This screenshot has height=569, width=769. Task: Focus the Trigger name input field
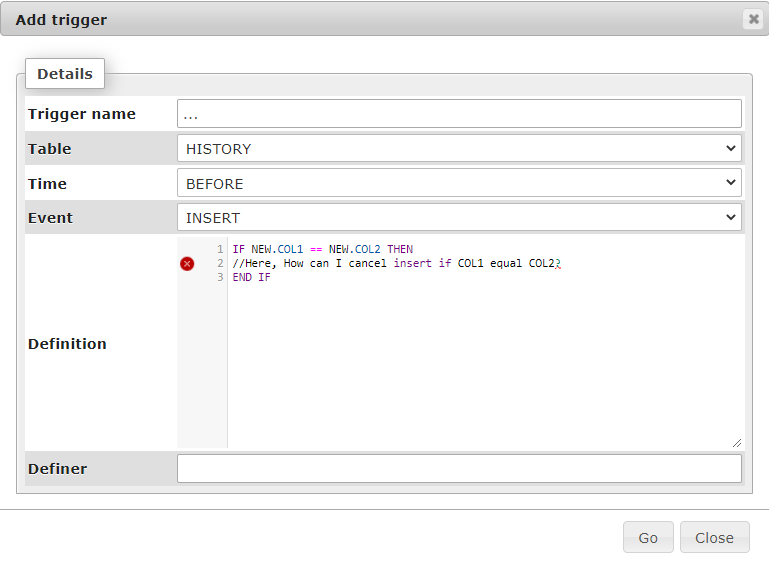pos(459,114)
